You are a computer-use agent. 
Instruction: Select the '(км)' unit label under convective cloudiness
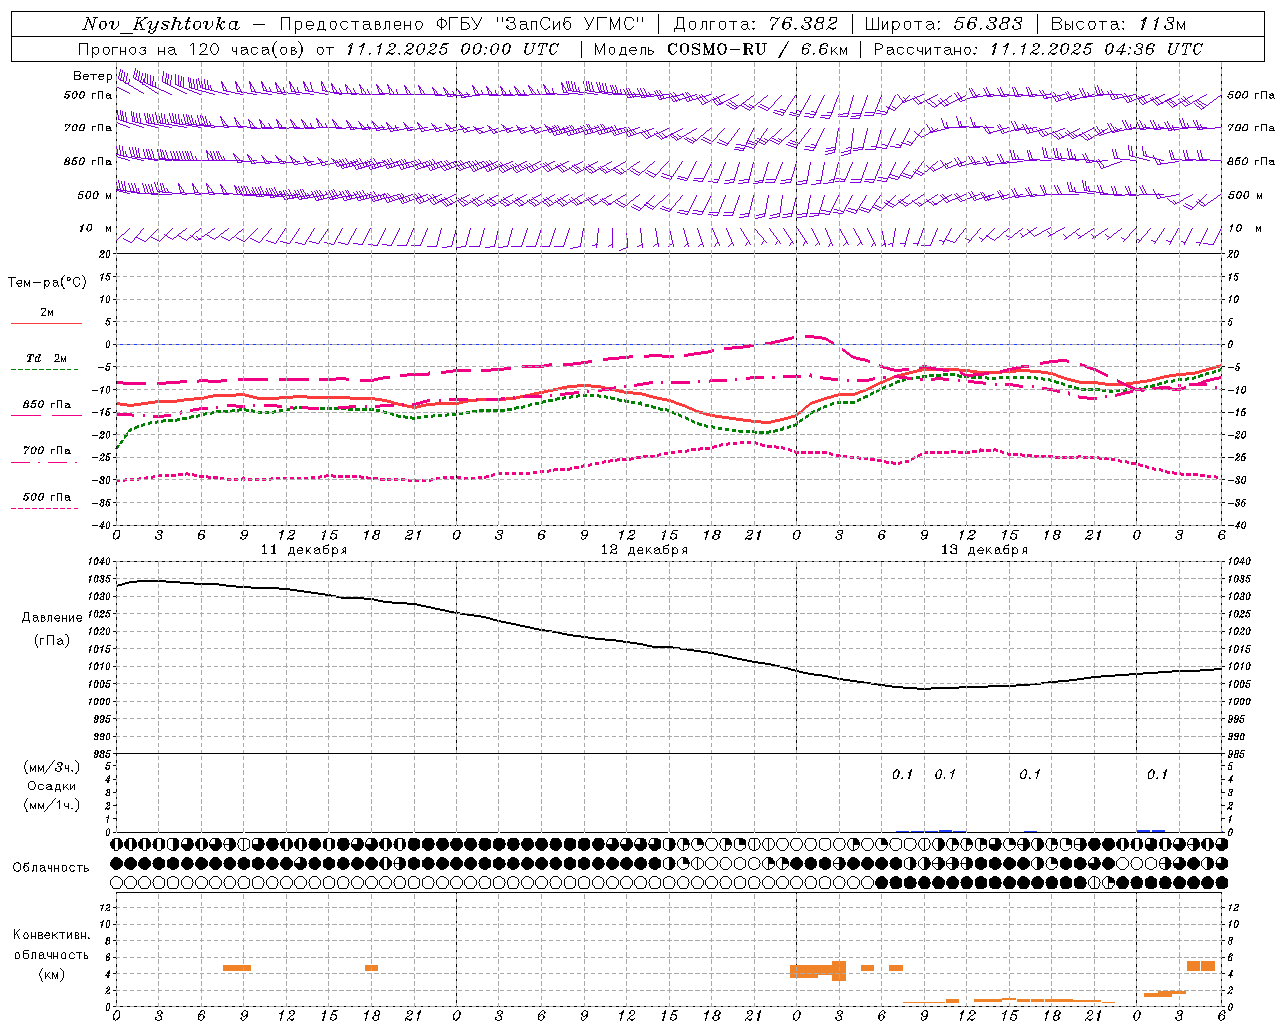52,974
